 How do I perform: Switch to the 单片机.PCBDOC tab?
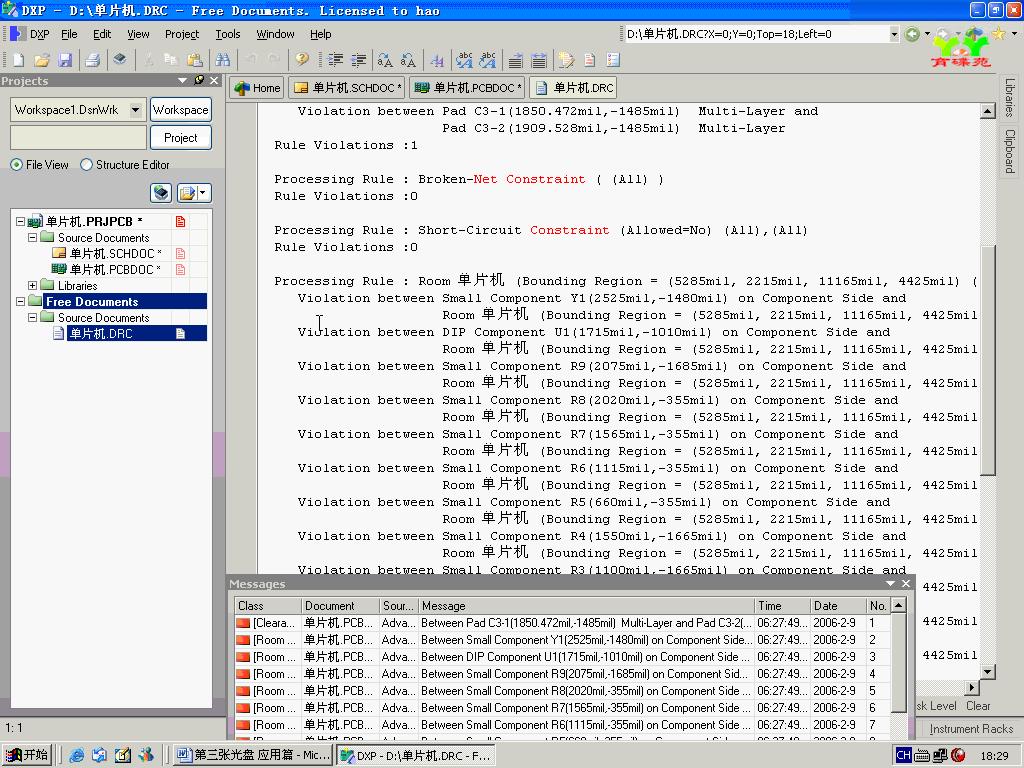click(468, 88)
